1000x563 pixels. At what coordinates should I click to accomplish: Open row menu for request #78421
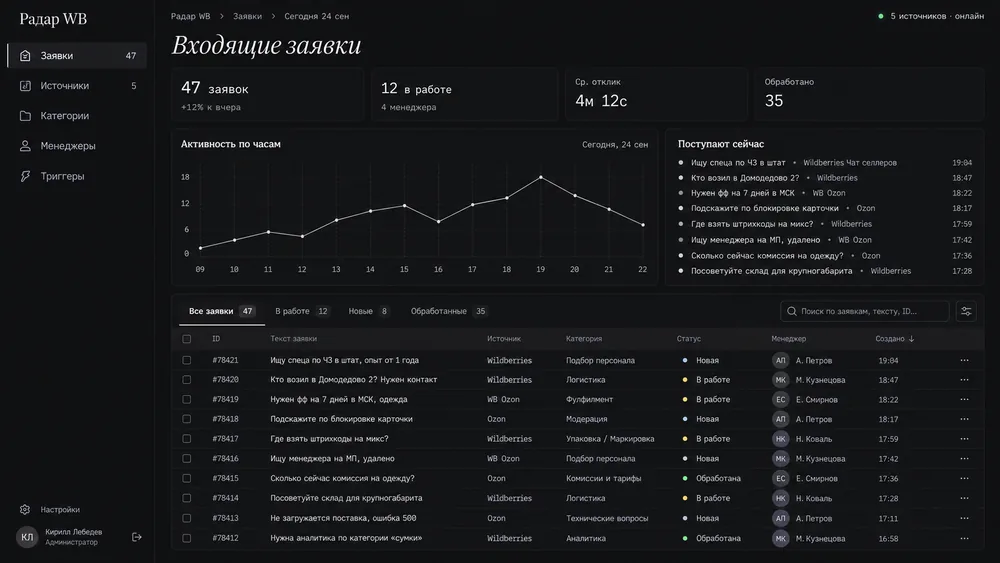(x=964, y=360)
